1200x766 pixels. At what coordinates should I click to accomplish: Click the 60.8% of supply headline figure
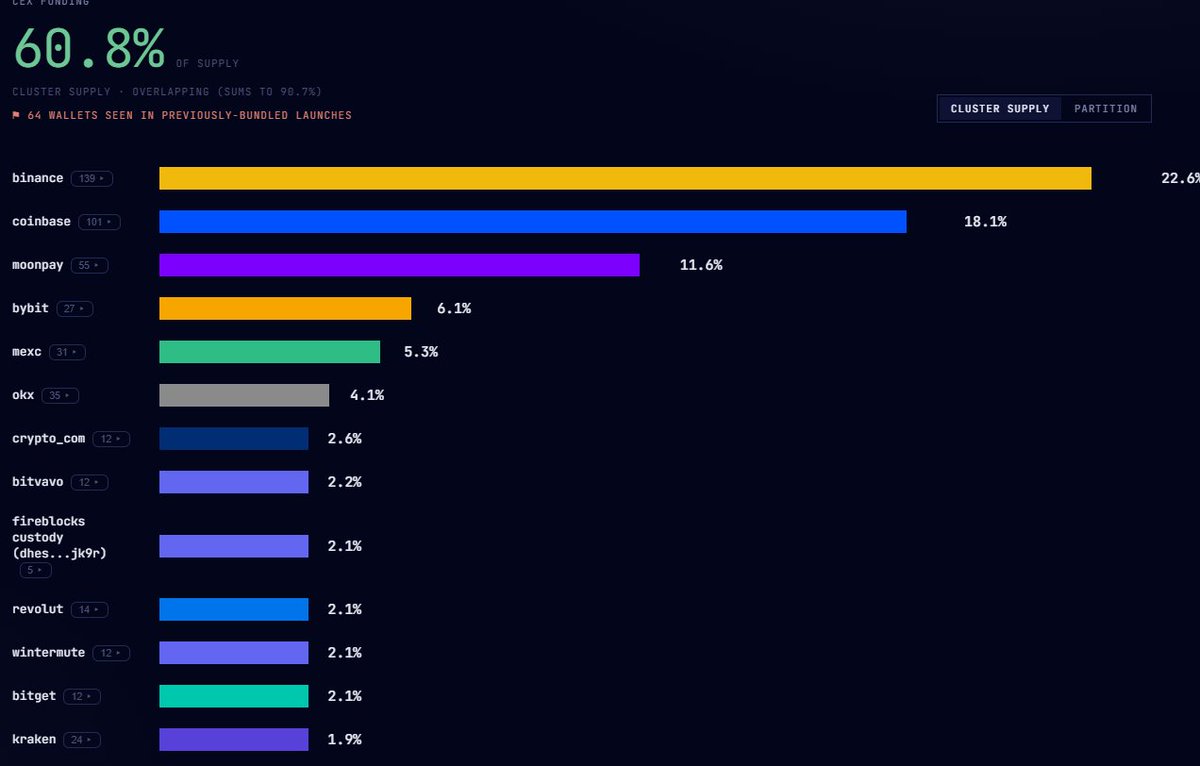(x=89, y=47)
